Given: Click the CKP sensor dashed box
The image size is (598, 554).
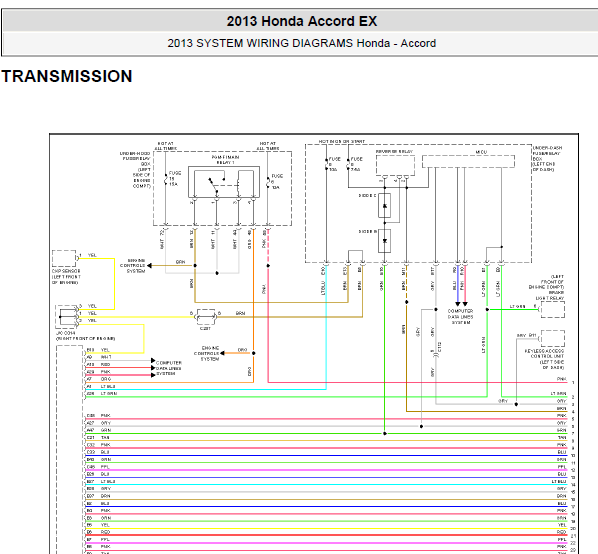Looking at the screenshot, I should (x=64, y=258).
